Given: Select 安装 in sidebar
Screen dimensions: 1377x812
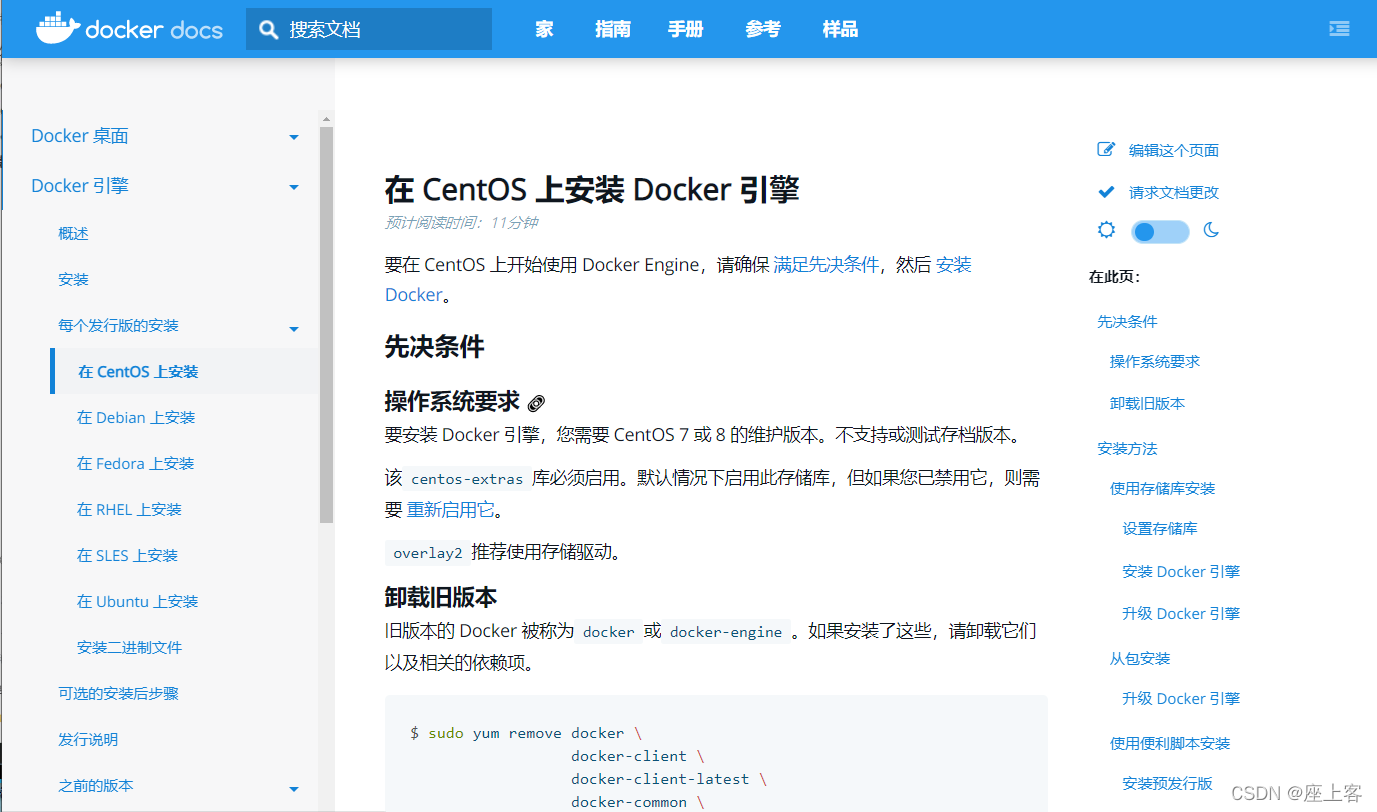Looking at the screenshot, I should tap(73, 279).
